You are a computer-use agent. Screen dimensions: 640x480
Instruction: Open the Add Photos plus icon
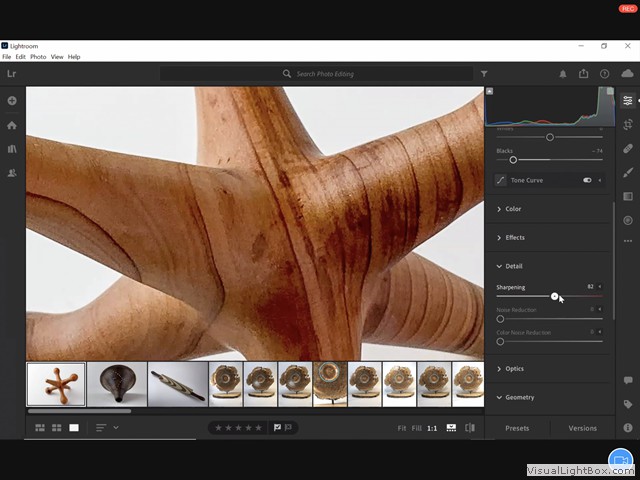(x=12, y=101)
